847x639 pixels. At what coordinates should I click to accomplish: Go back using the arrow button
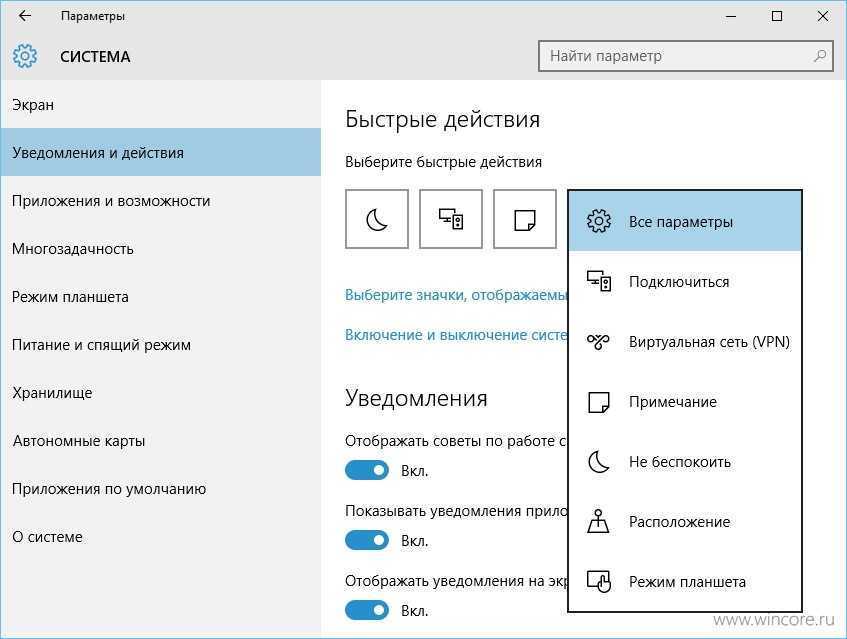click(25, 16)
